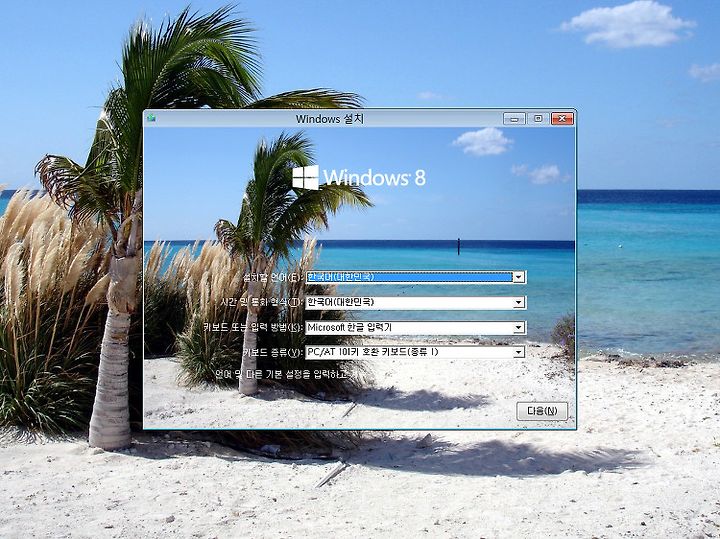720x539 pixels.
Task: Maximize the Windows 설치 window
Action: 538,119
